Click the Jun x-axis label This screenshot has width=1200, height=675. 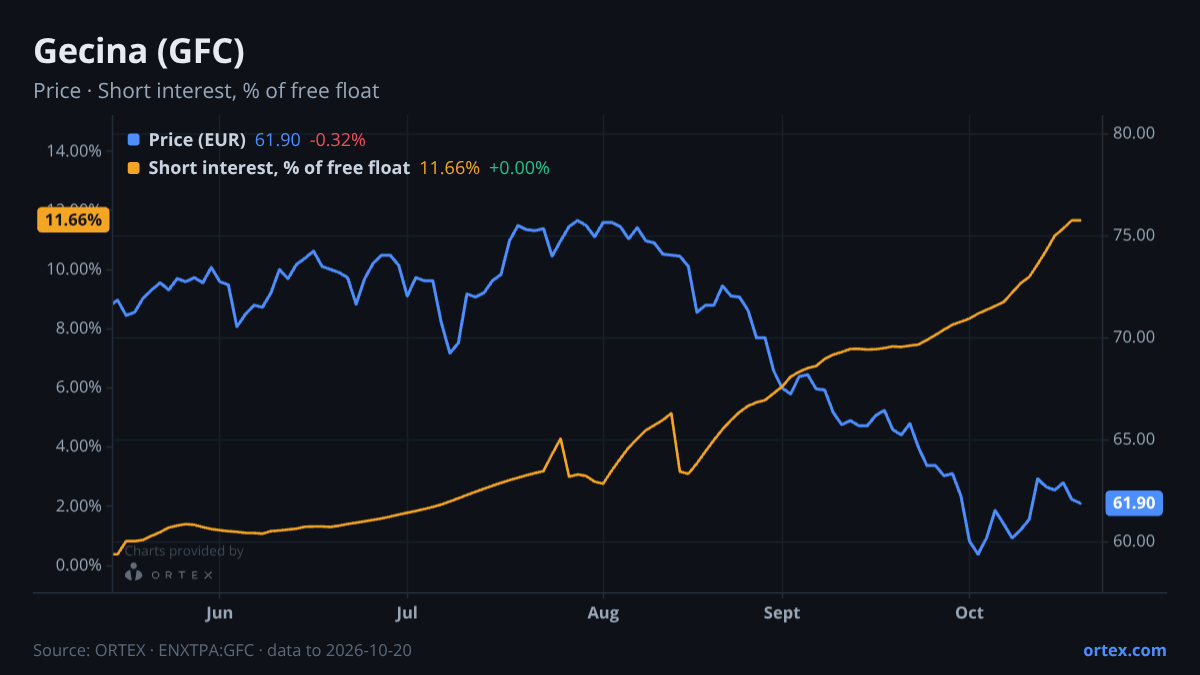coord(219,613)
